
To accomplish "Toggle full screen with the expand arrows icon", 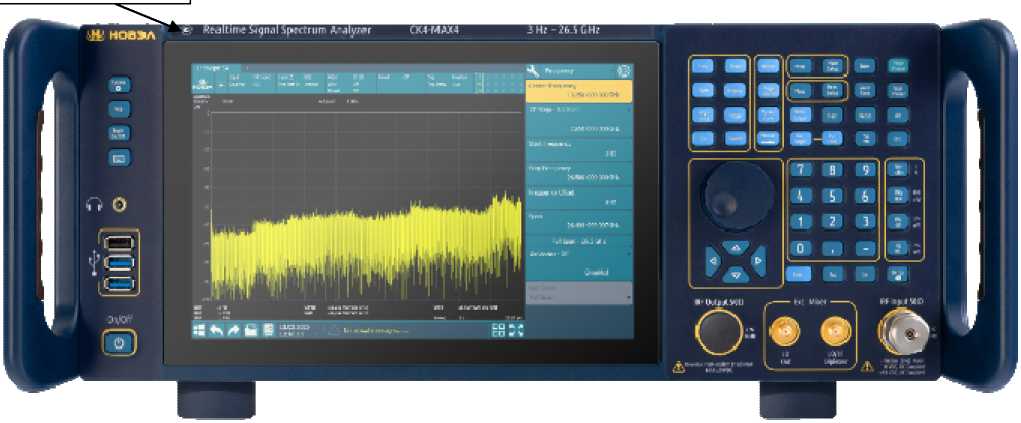I will (x=516, y=332).
